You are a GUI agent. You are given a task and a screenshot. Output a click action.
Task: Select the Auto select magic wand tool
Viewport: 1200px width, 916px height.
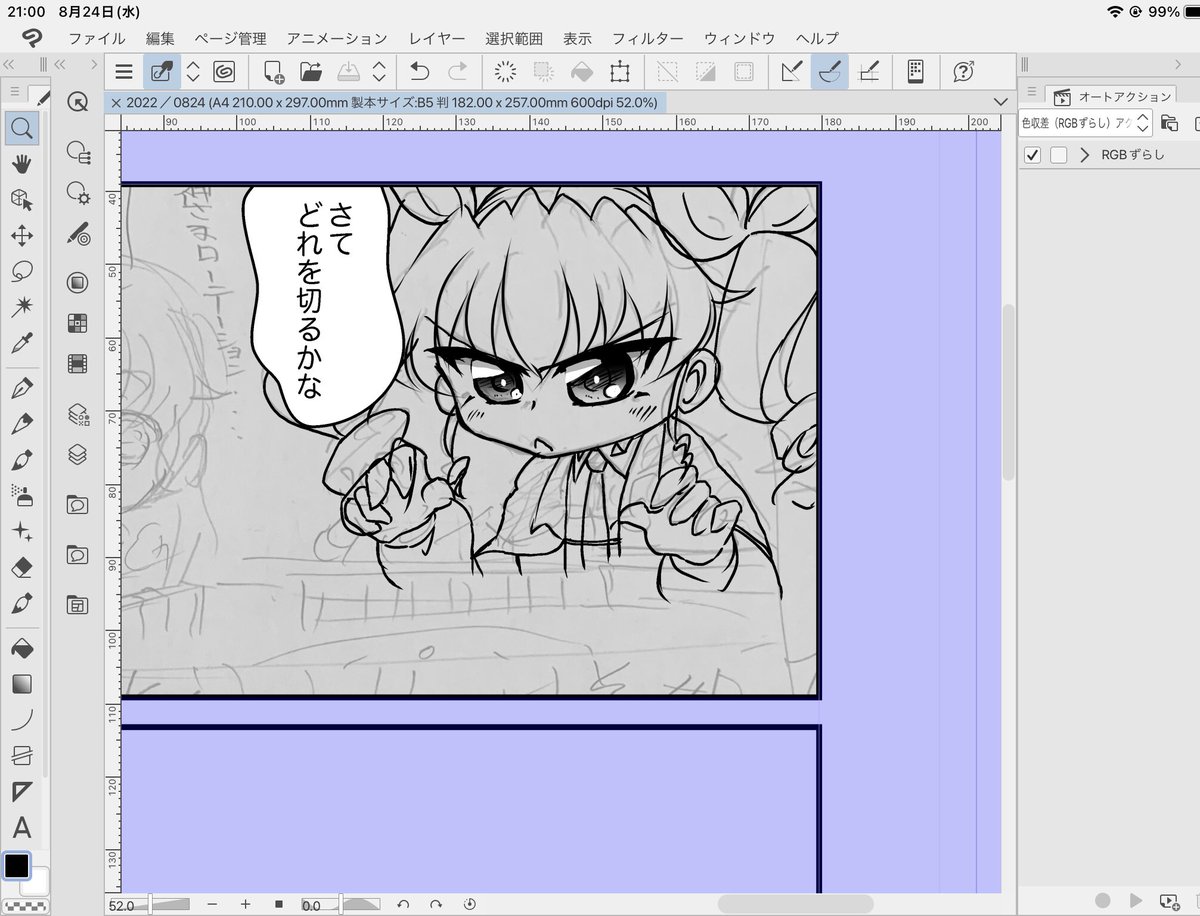tap(22, 307)
